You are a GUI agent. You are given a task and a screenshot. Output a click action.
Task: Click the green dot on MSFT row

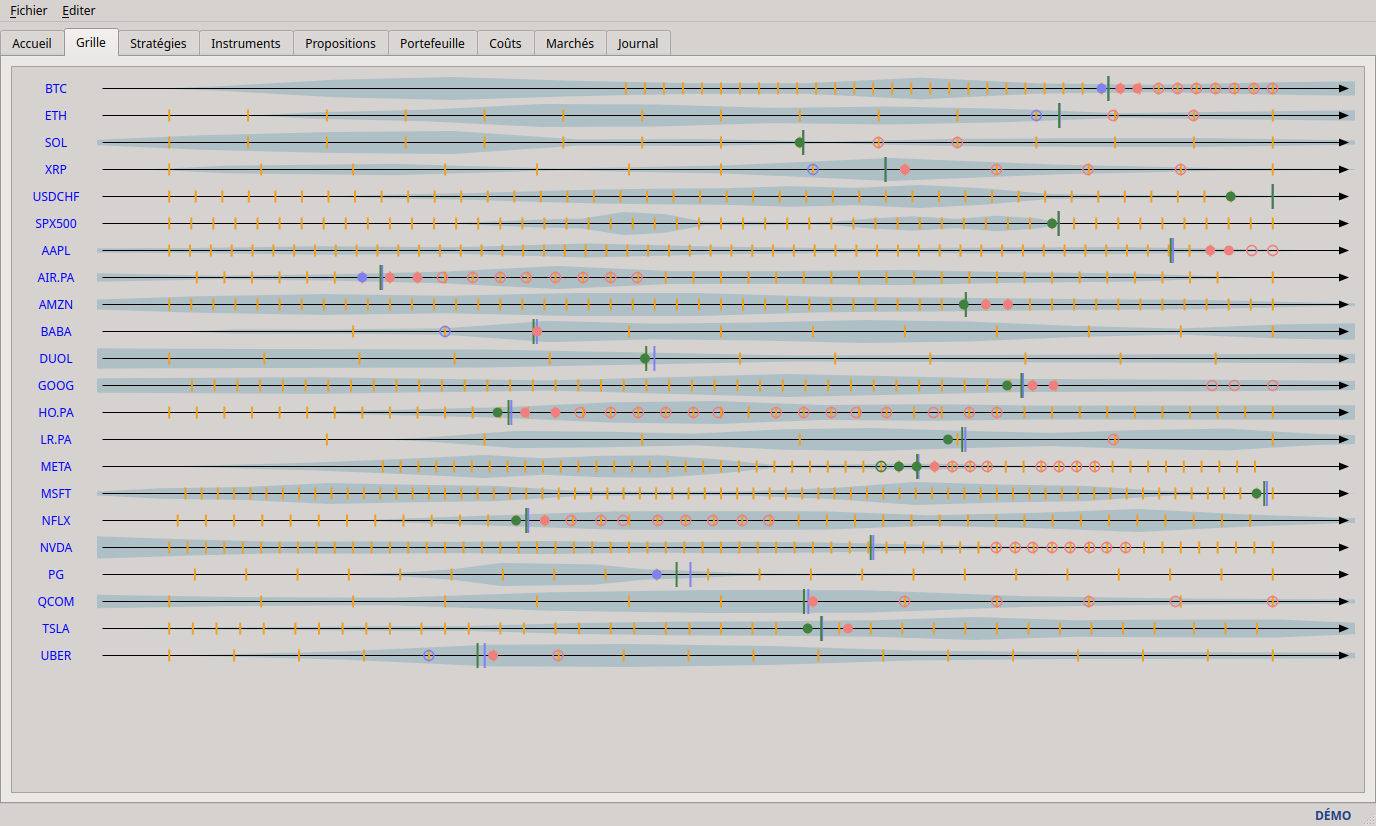1257,493
